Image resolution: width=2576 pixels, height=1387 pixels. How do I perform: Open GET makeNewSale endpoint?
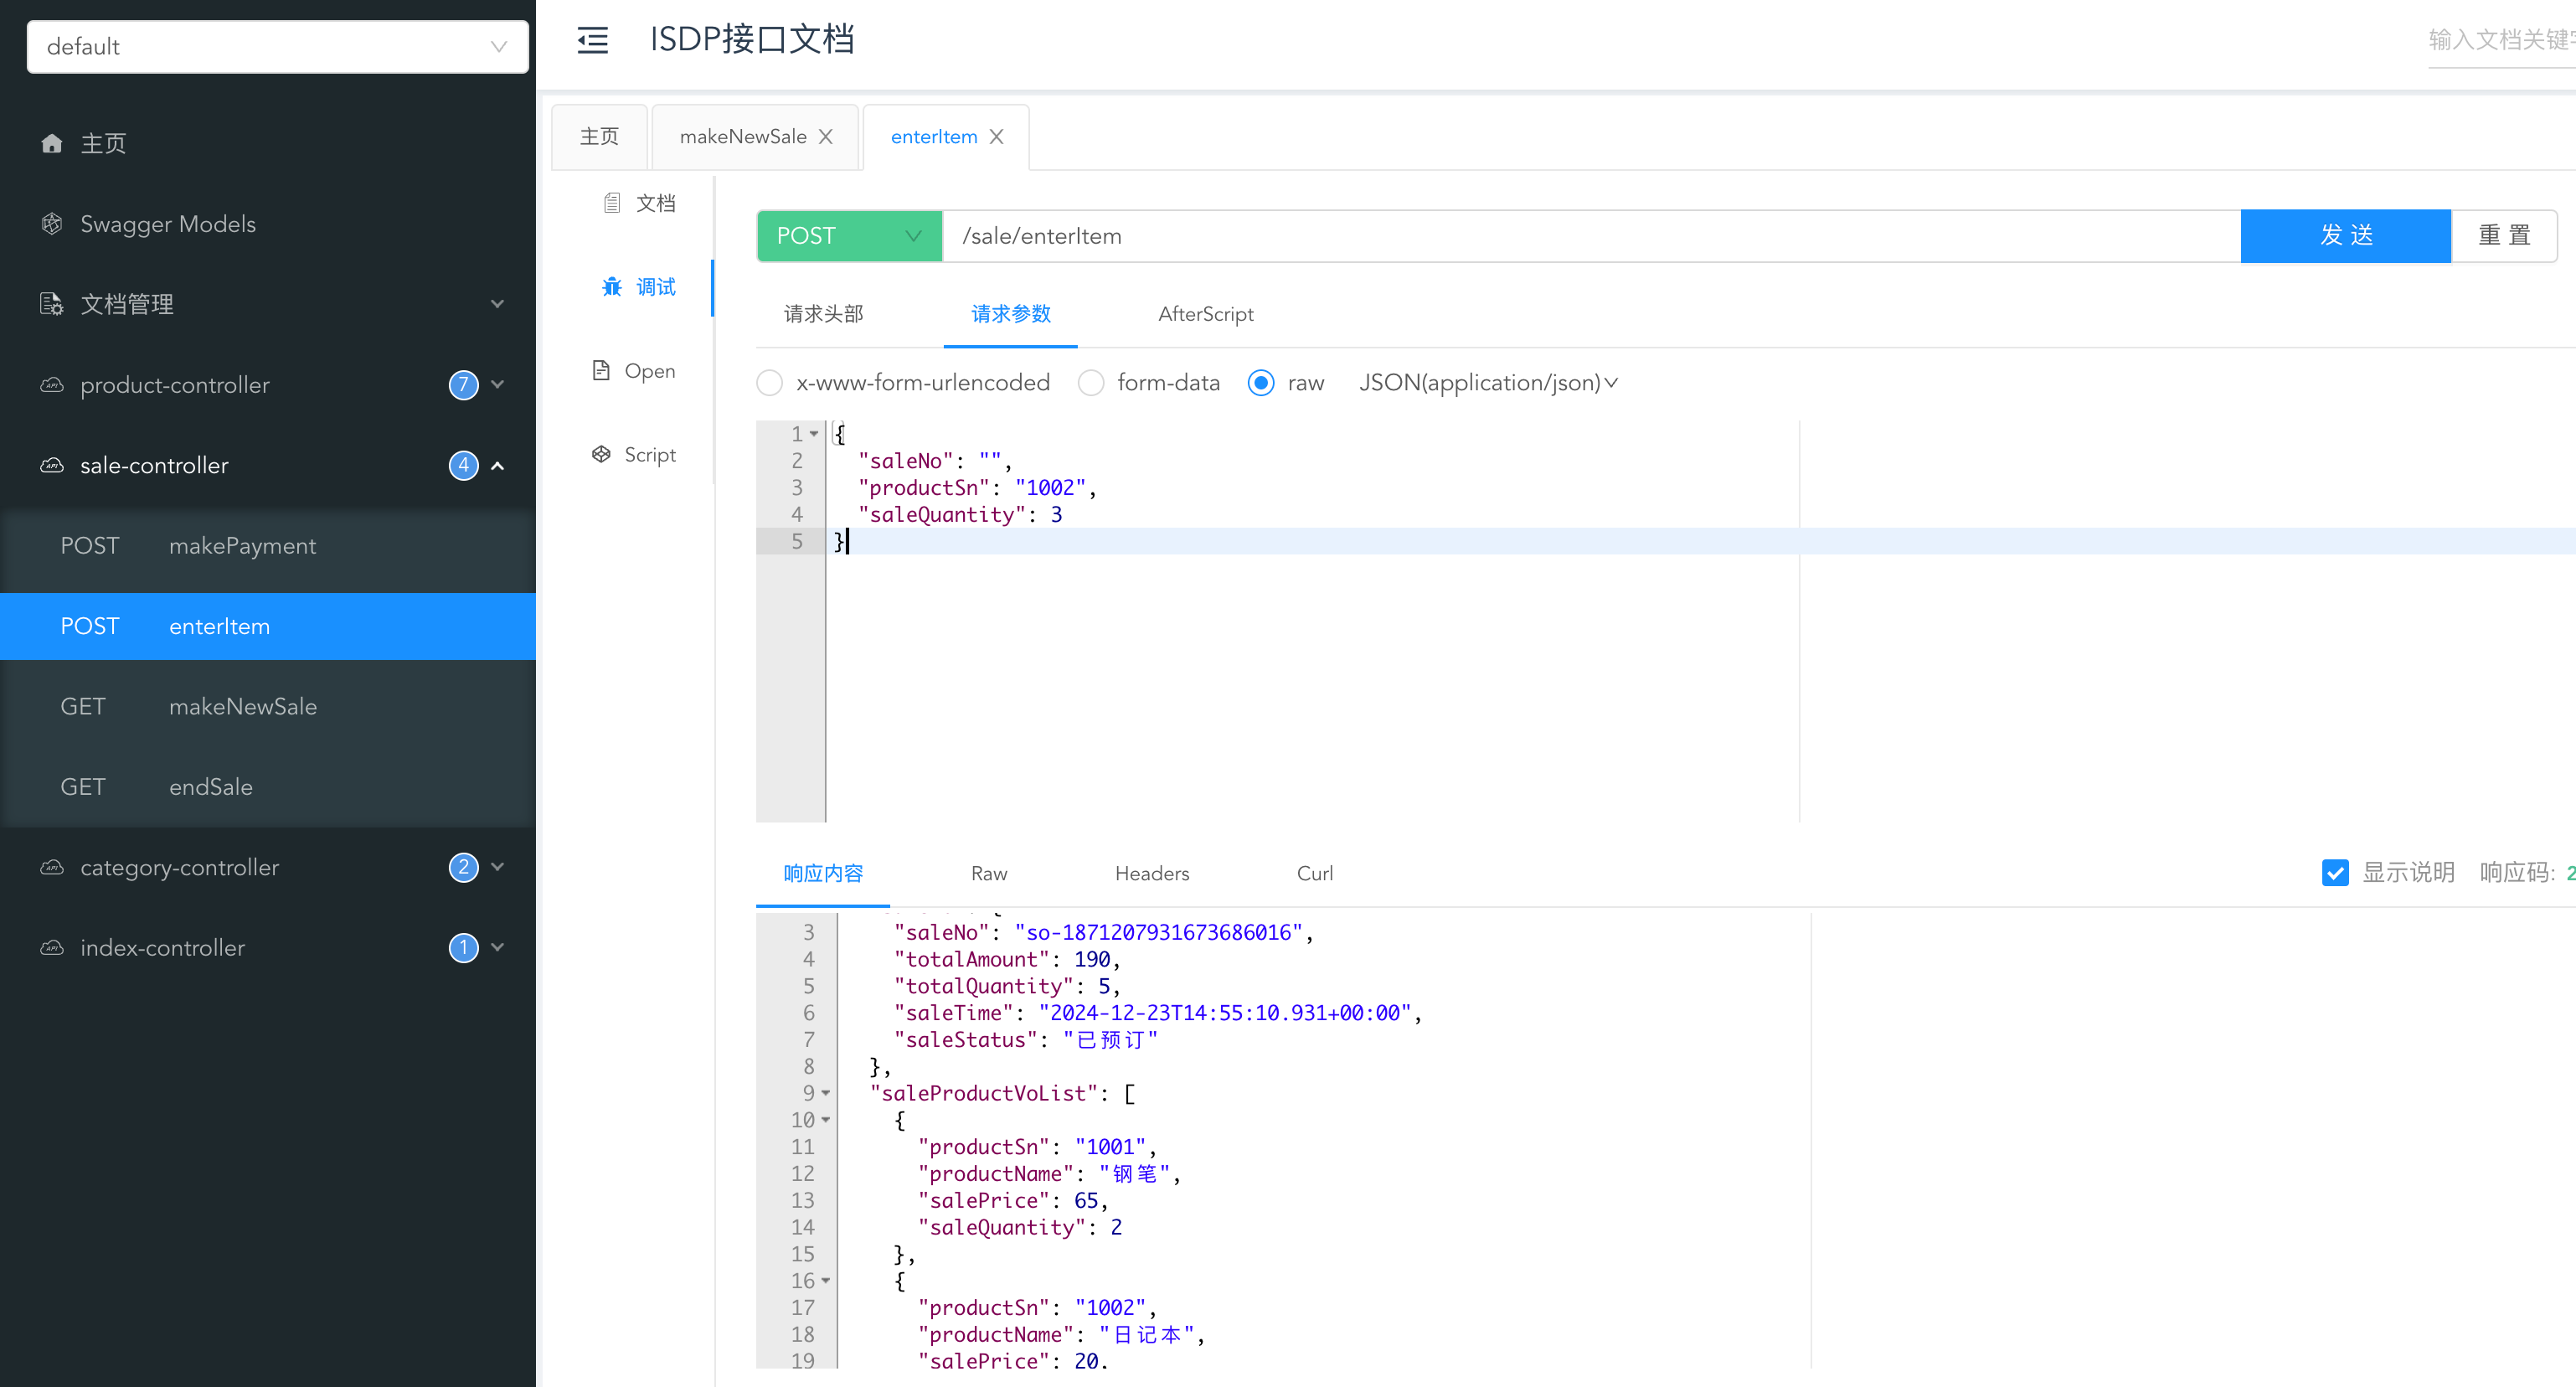(x=268, y=706)
